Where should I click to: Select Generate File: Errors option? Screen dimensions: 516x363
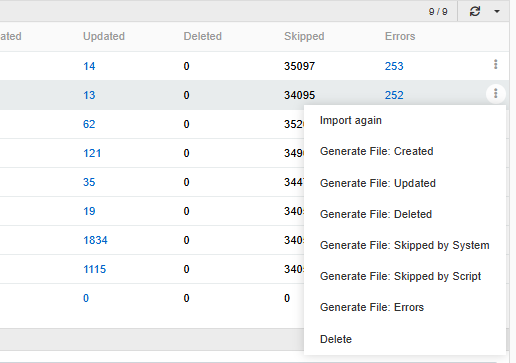pyautogui.click(x=372, y=307)
